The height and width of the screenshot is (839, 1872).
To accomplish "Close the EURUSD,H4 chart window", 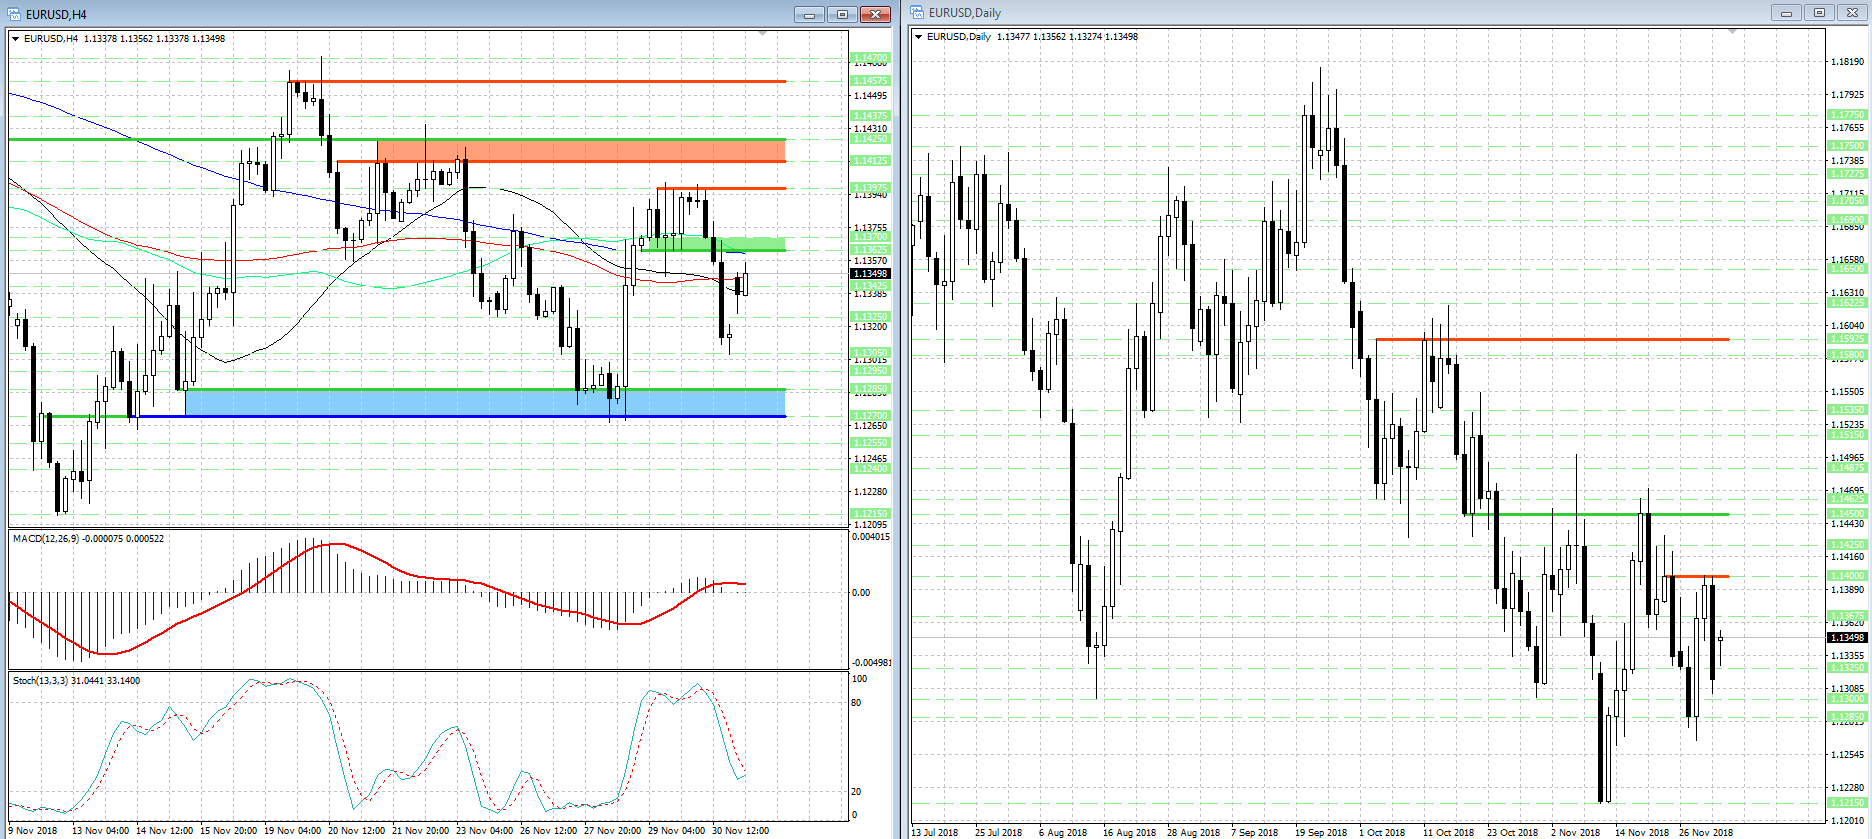I will coord(876,14).
